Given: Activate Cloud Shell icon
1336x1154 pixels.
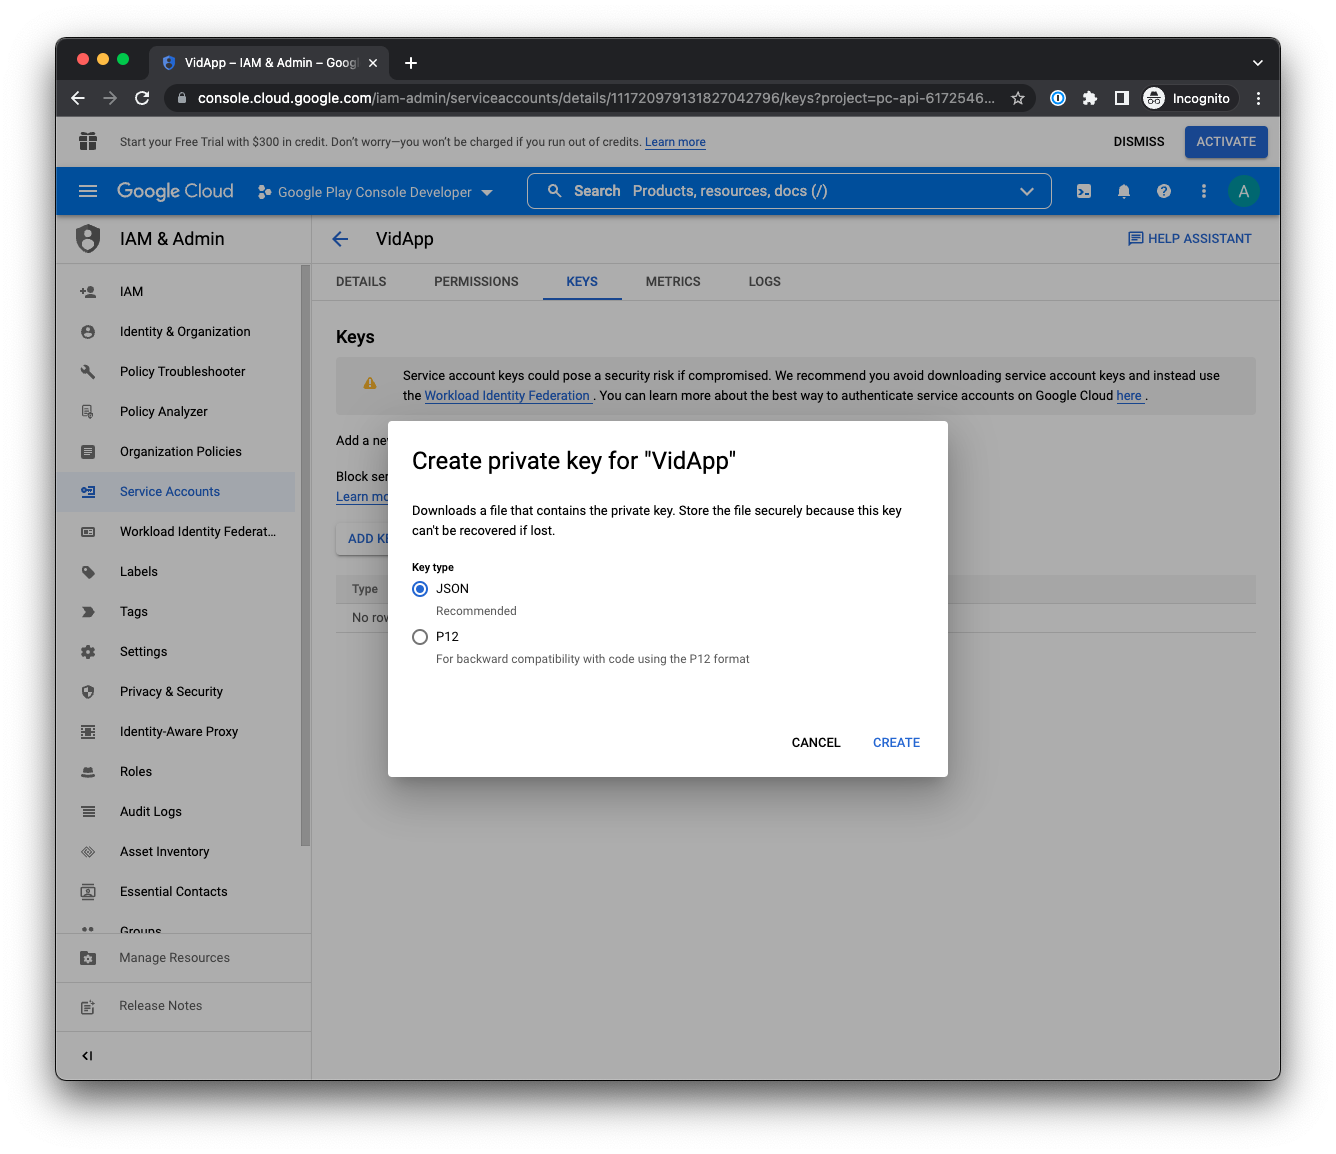Looking at the screenshot, I should 1084,191.
